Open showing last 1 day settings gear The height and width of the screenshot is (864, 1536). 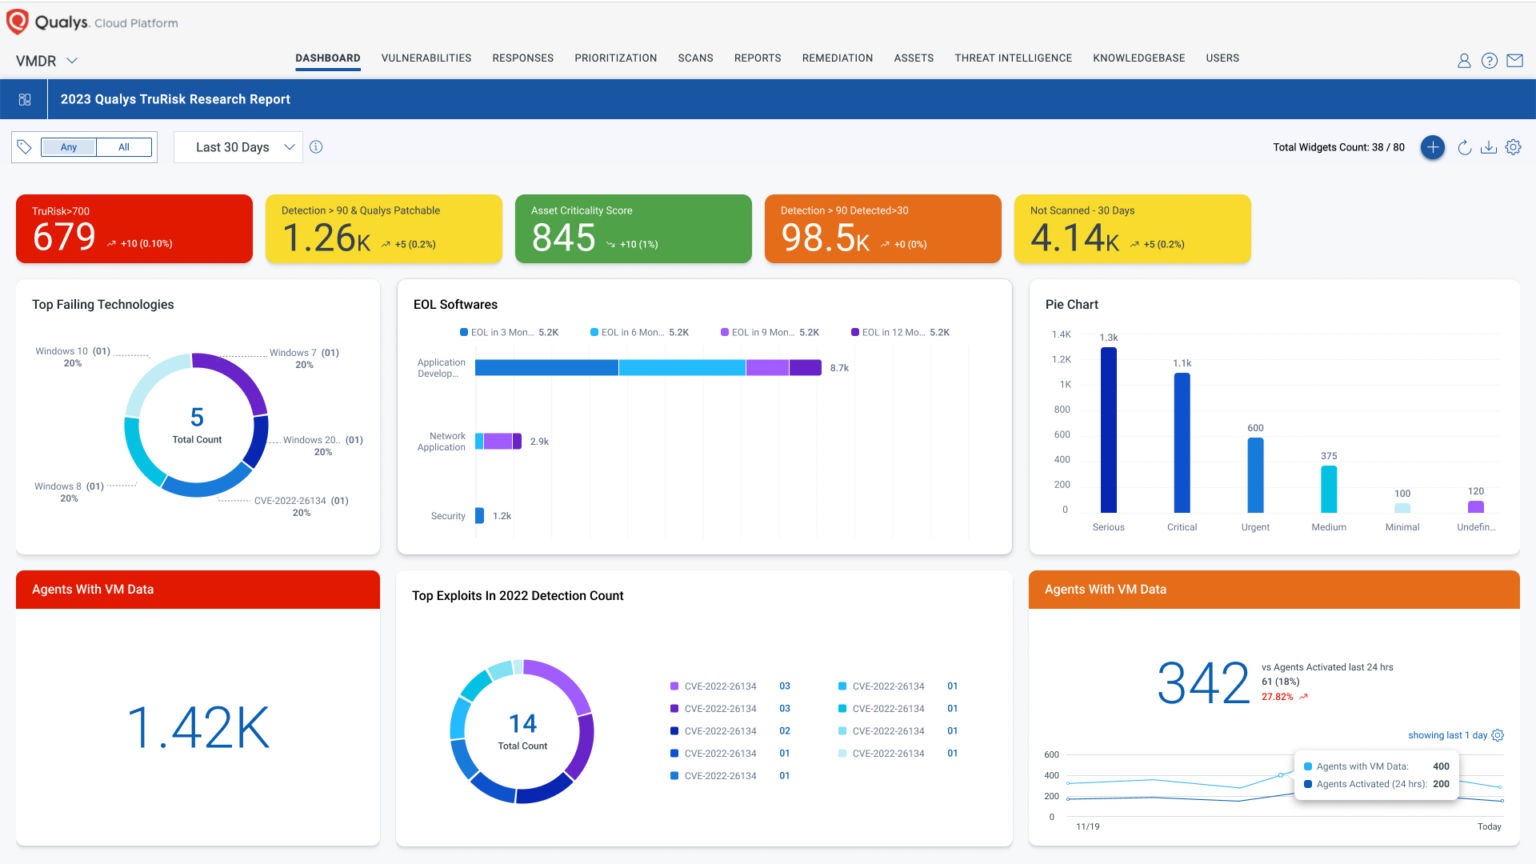pyautogui.click(x=1497, y=735)
